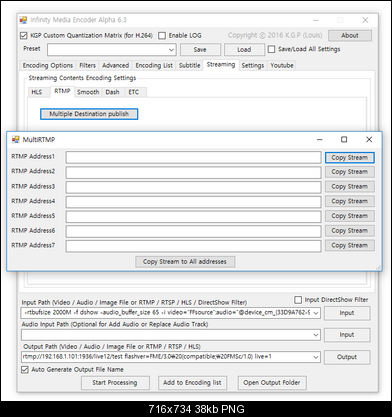The image size is (392, 417).
Task: Focus the RTMP Address6 text field
Action: [193, 231]
